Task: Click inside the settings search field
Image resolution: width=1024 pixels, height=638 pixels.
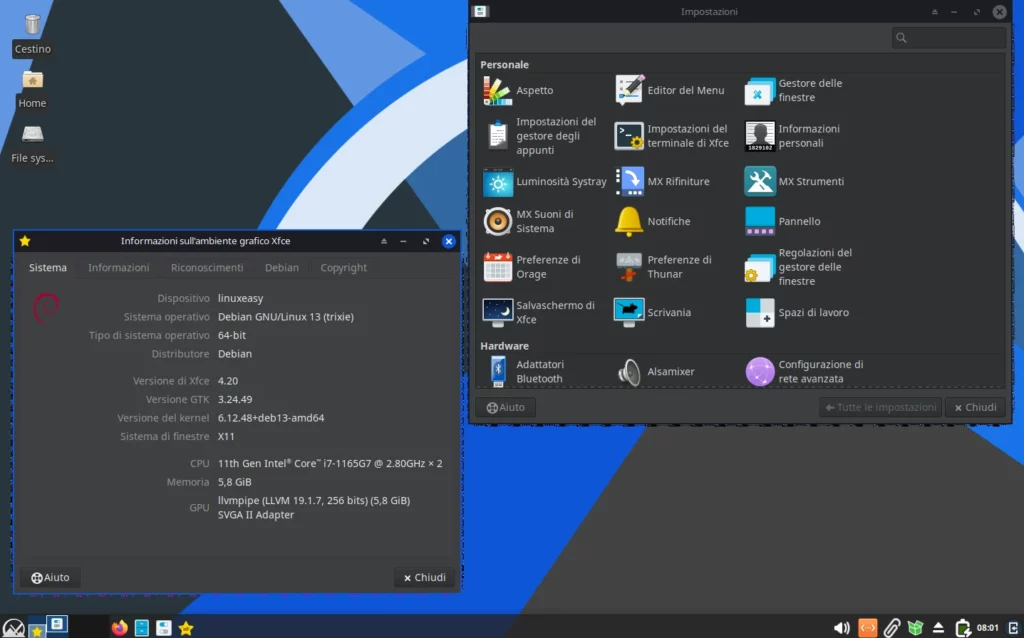Action: click(949, 37)
